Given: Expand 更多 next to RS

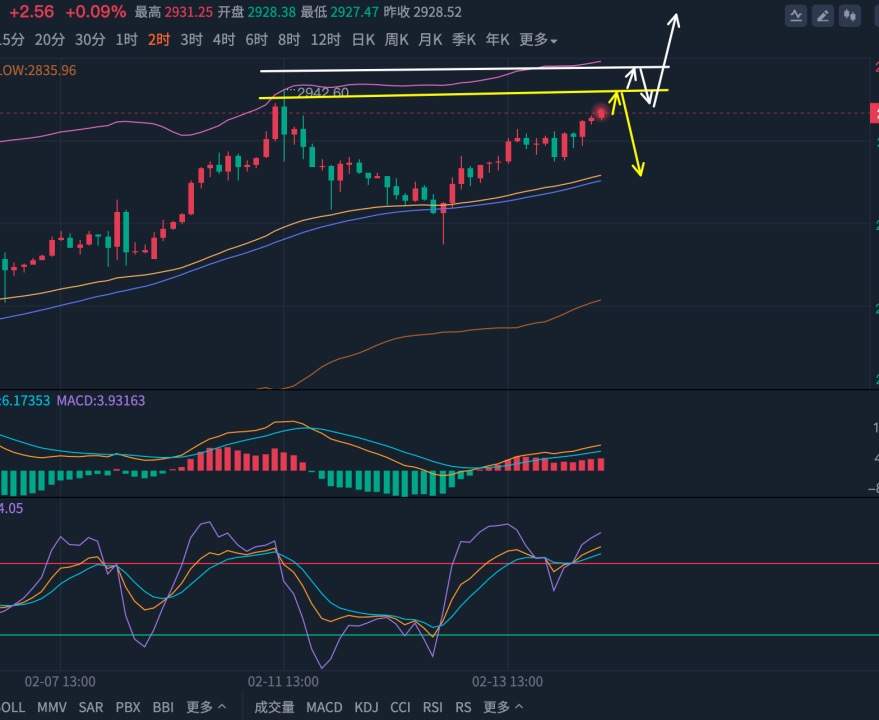Looking at the screenshot, I should click(x=503, y=707).
